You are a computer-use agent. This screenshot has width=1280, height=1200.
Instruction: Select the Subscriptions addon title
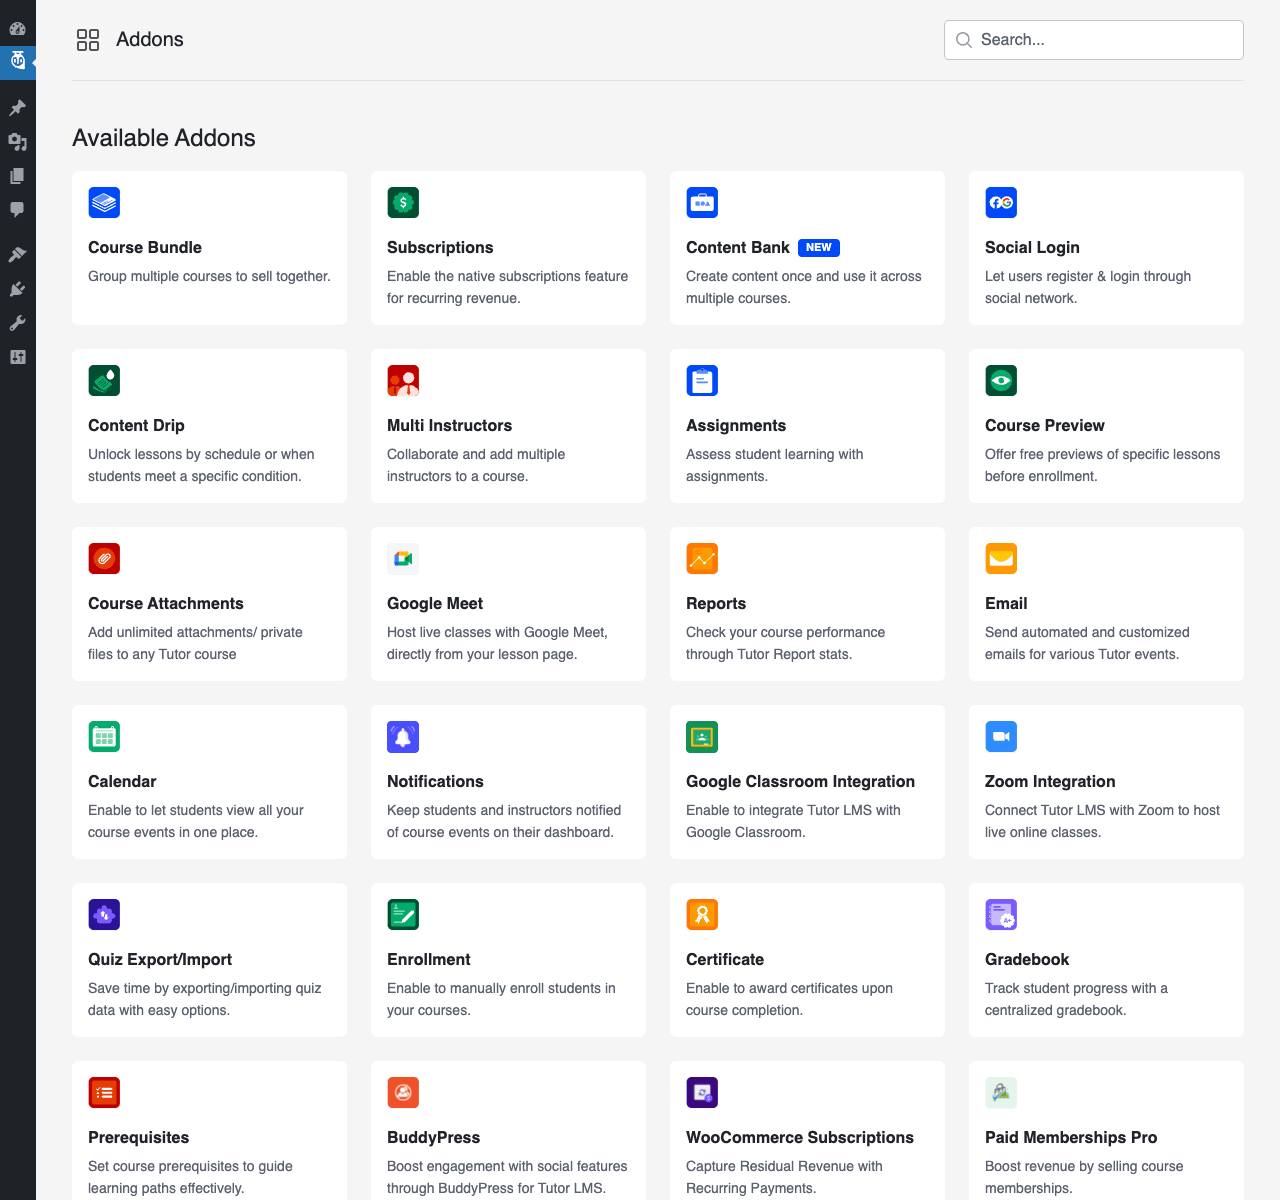(x=440, y=247)
